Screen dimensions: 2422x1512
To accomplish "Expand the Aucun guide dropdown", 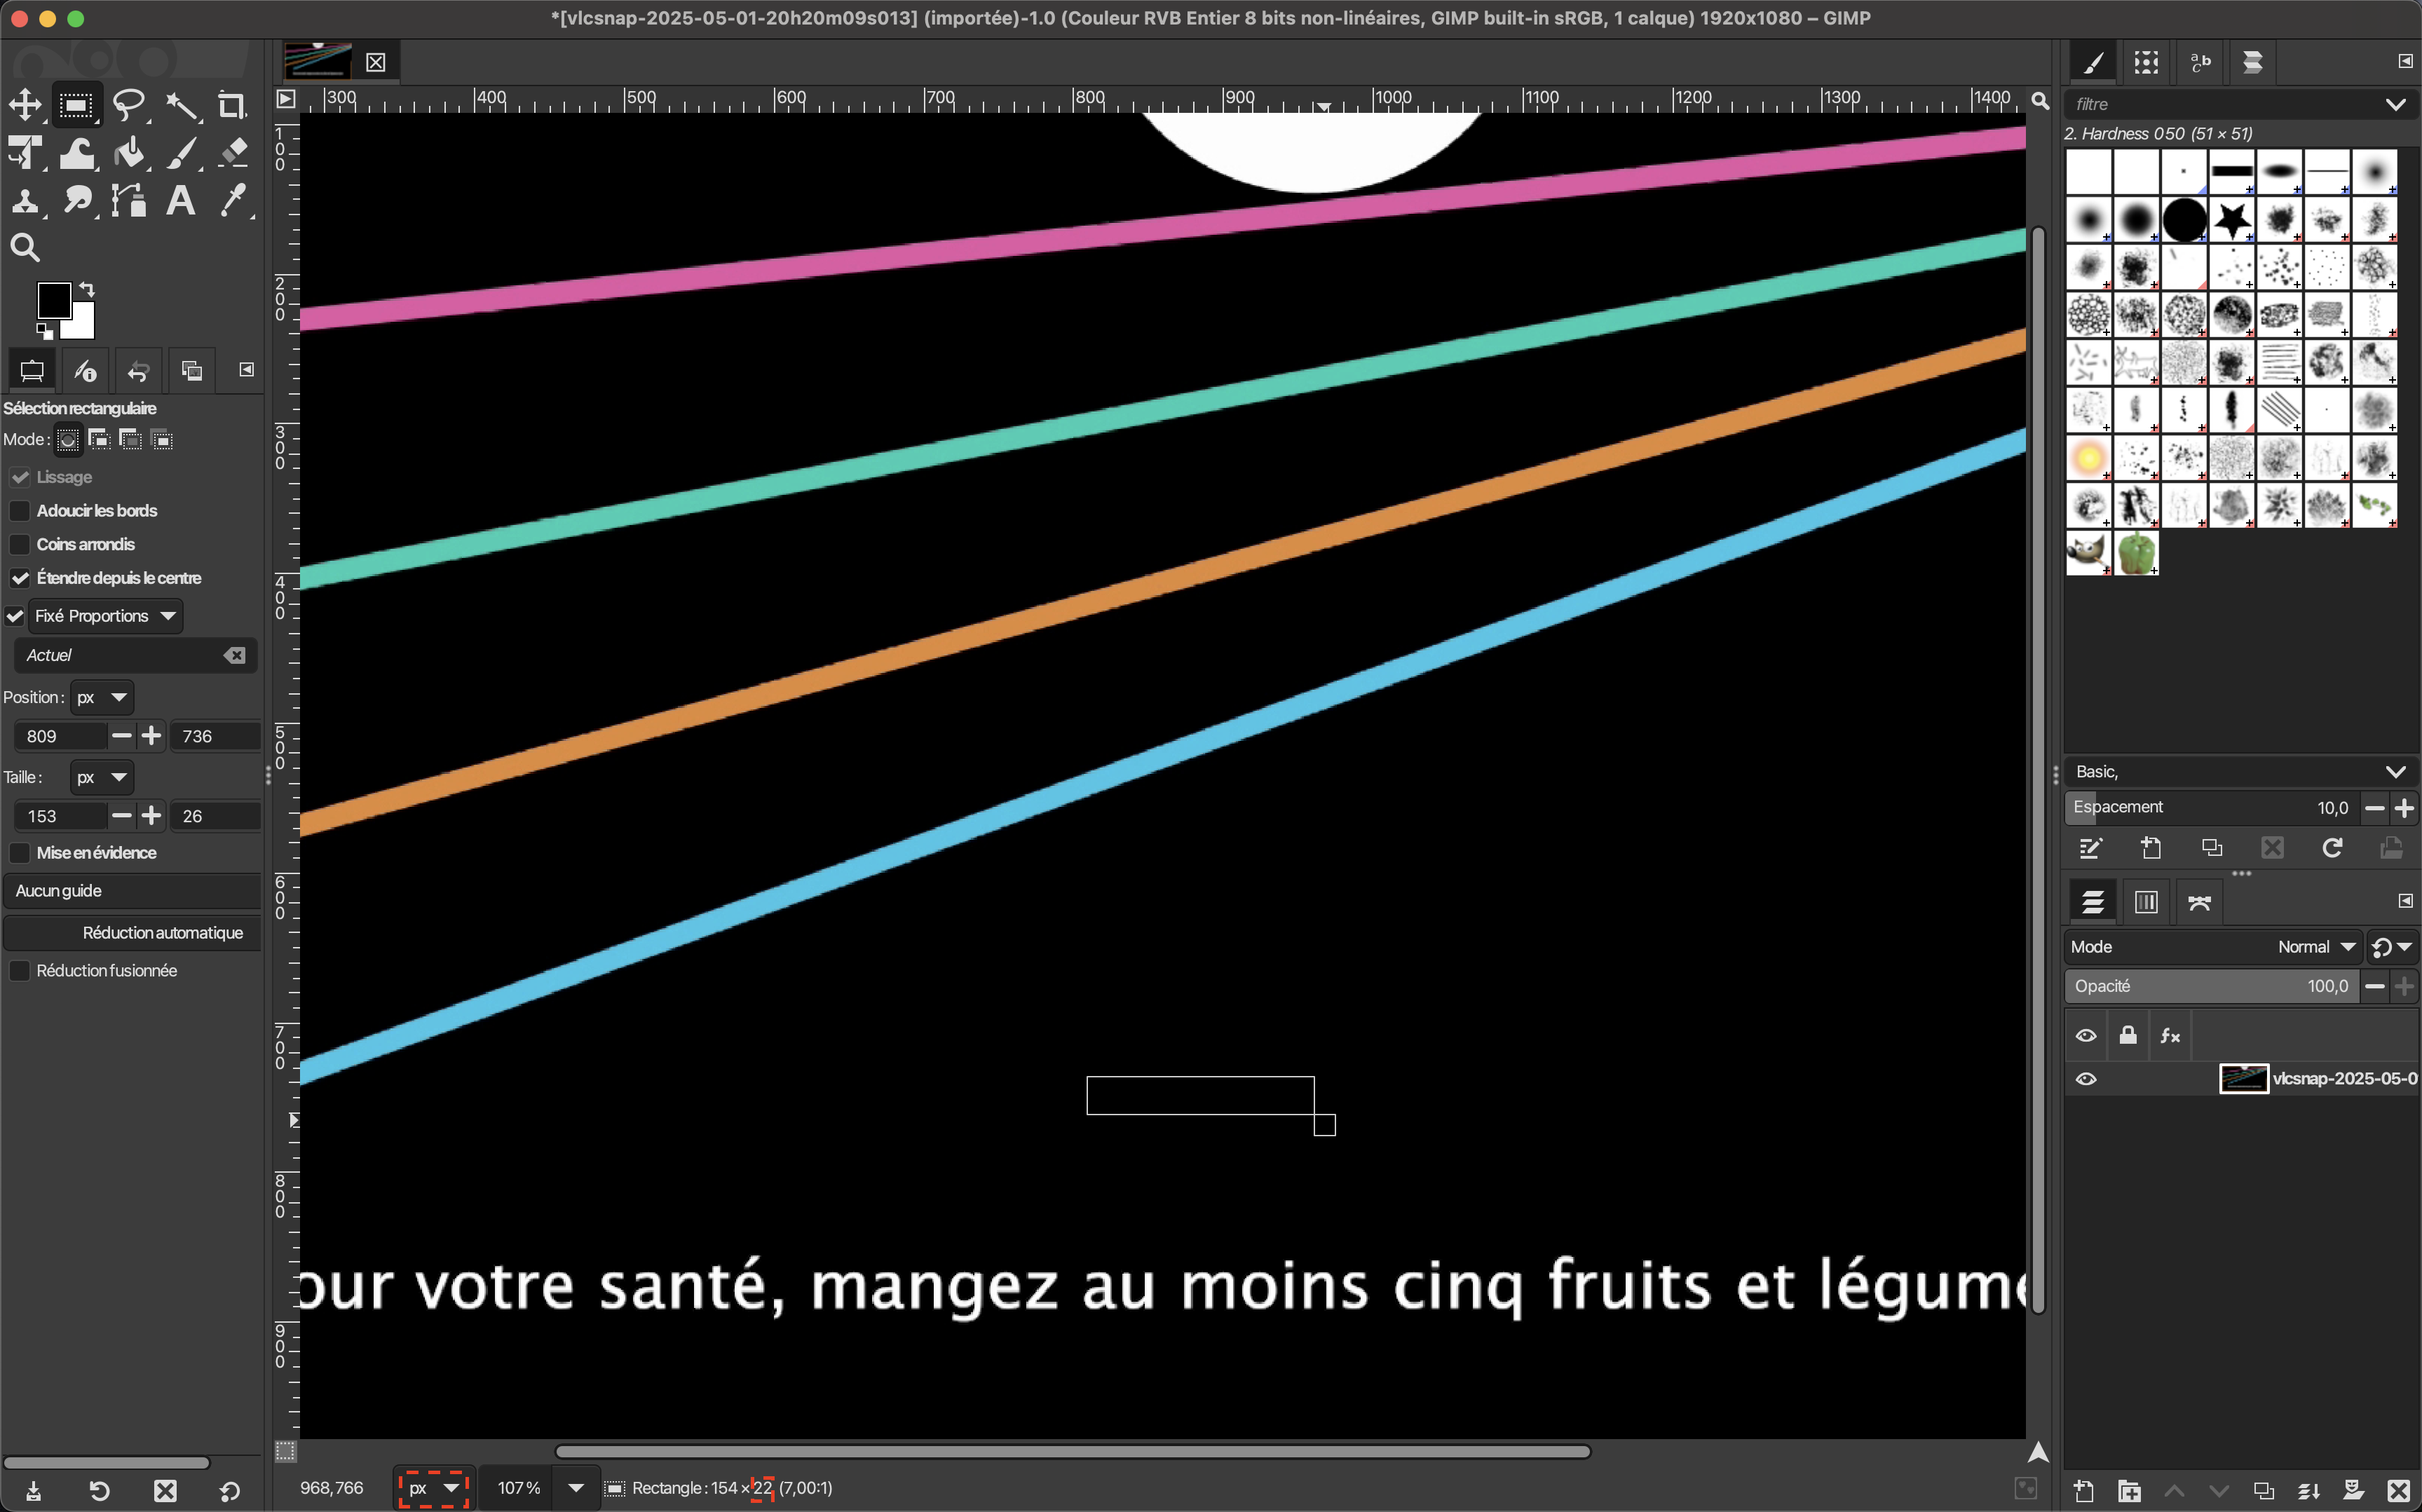I will [131, 891].
